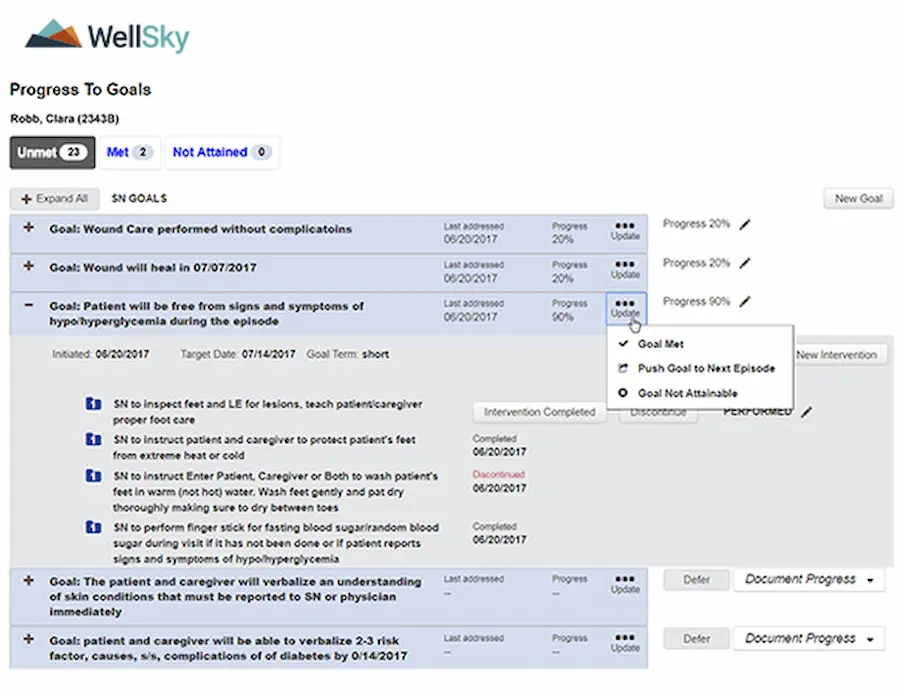This screenshot has width=900, height=696.
Task: Open the Document Progress dropdown for the diabetes goal
Action: (x=809, y=638)
